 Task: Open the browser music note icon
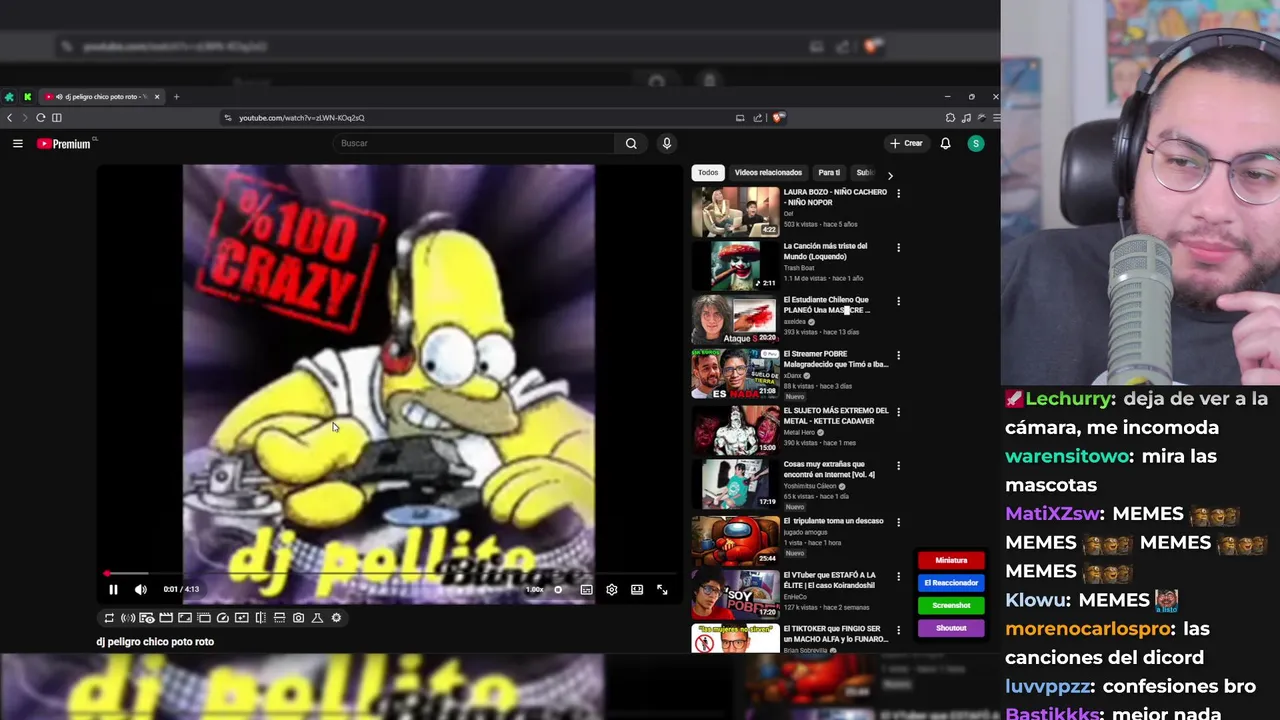coord(966,118)
